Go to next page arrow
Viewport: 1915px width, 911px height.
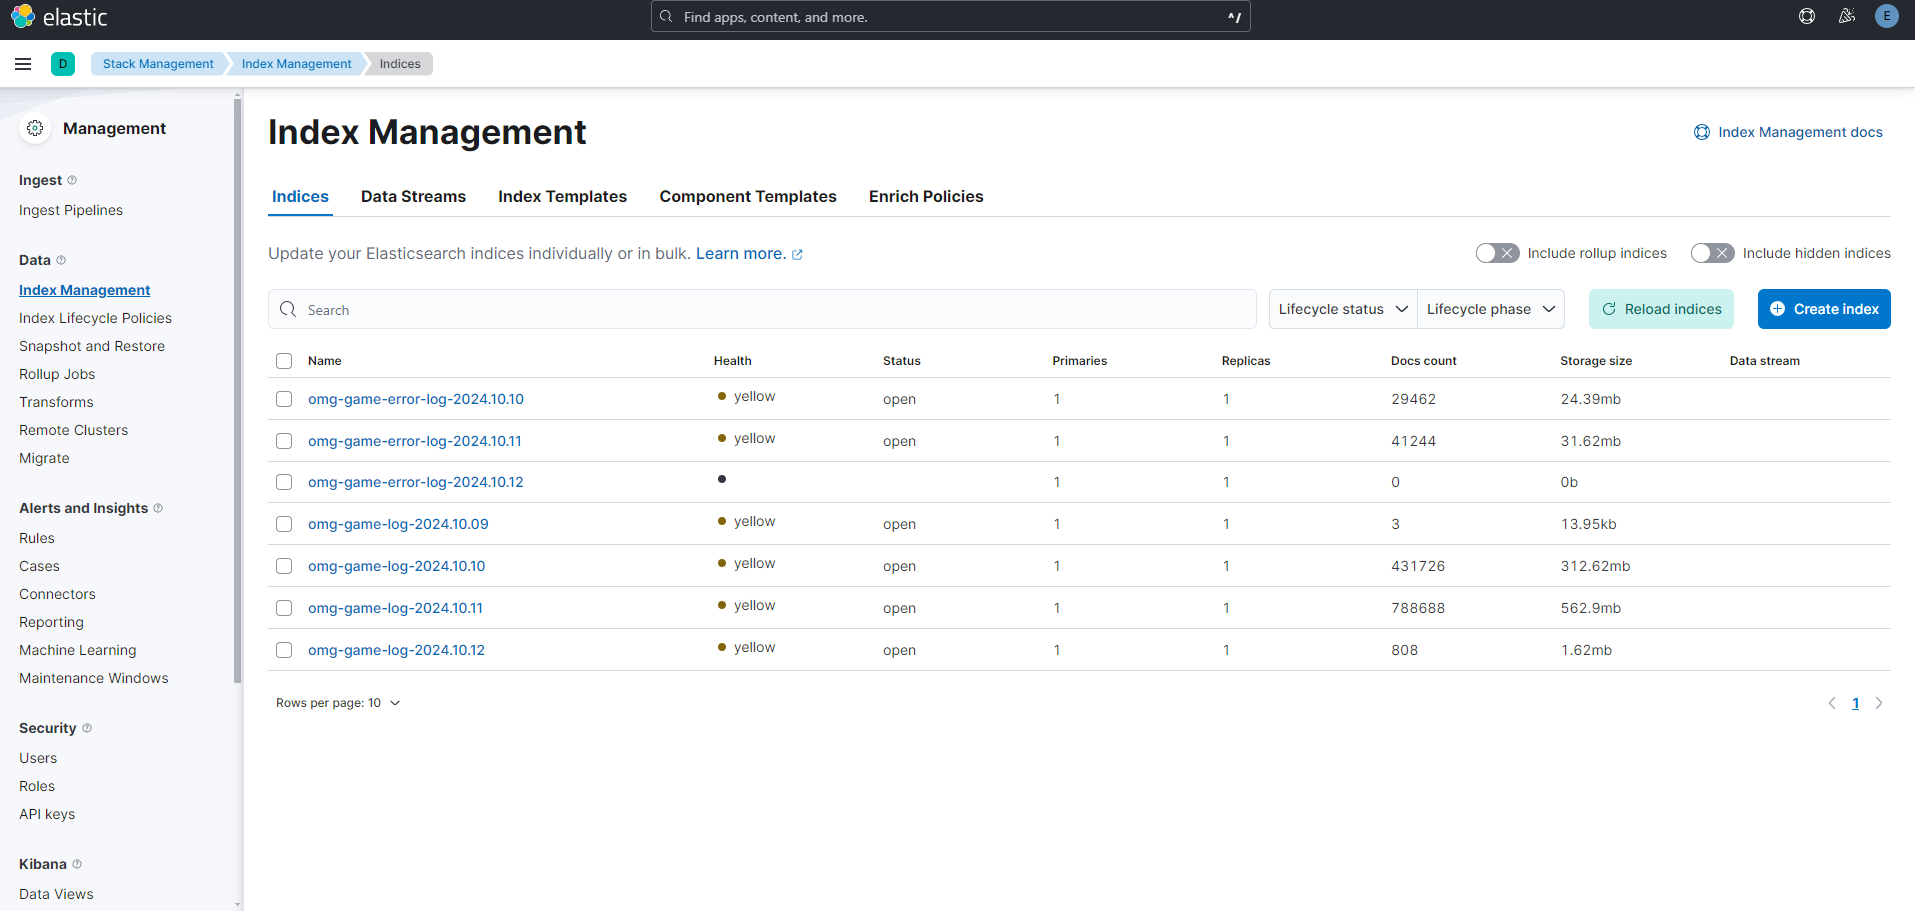tap(1879, 703)
